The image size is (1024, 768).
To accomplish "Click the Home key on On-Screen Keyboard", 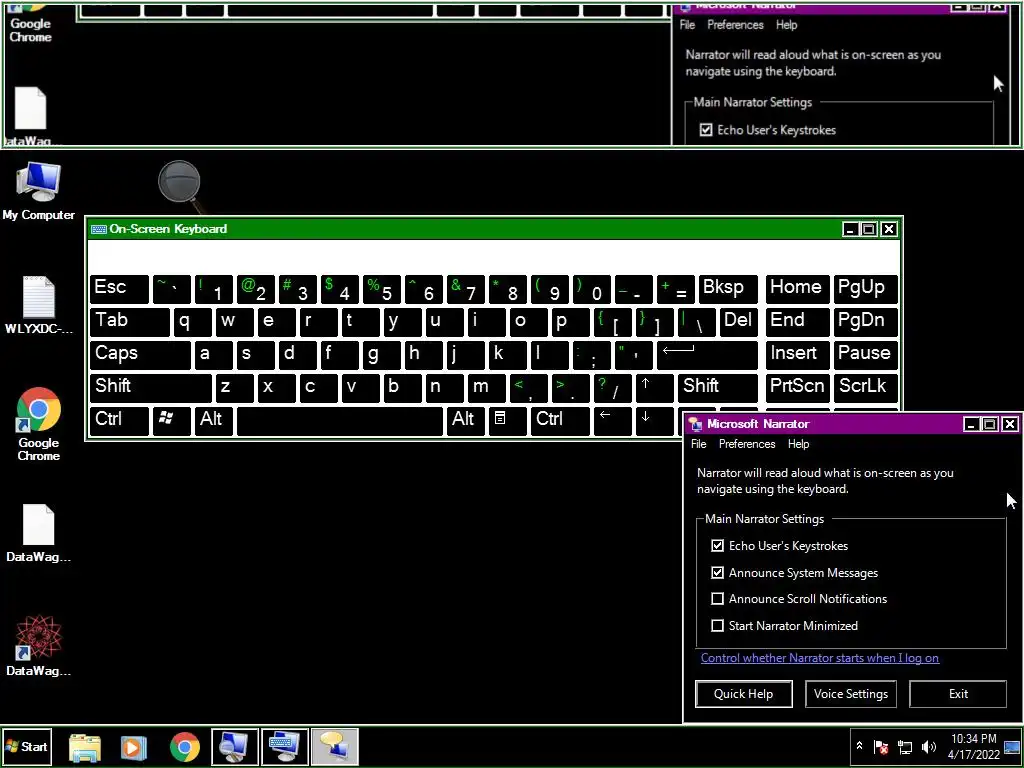I will 797,289.
